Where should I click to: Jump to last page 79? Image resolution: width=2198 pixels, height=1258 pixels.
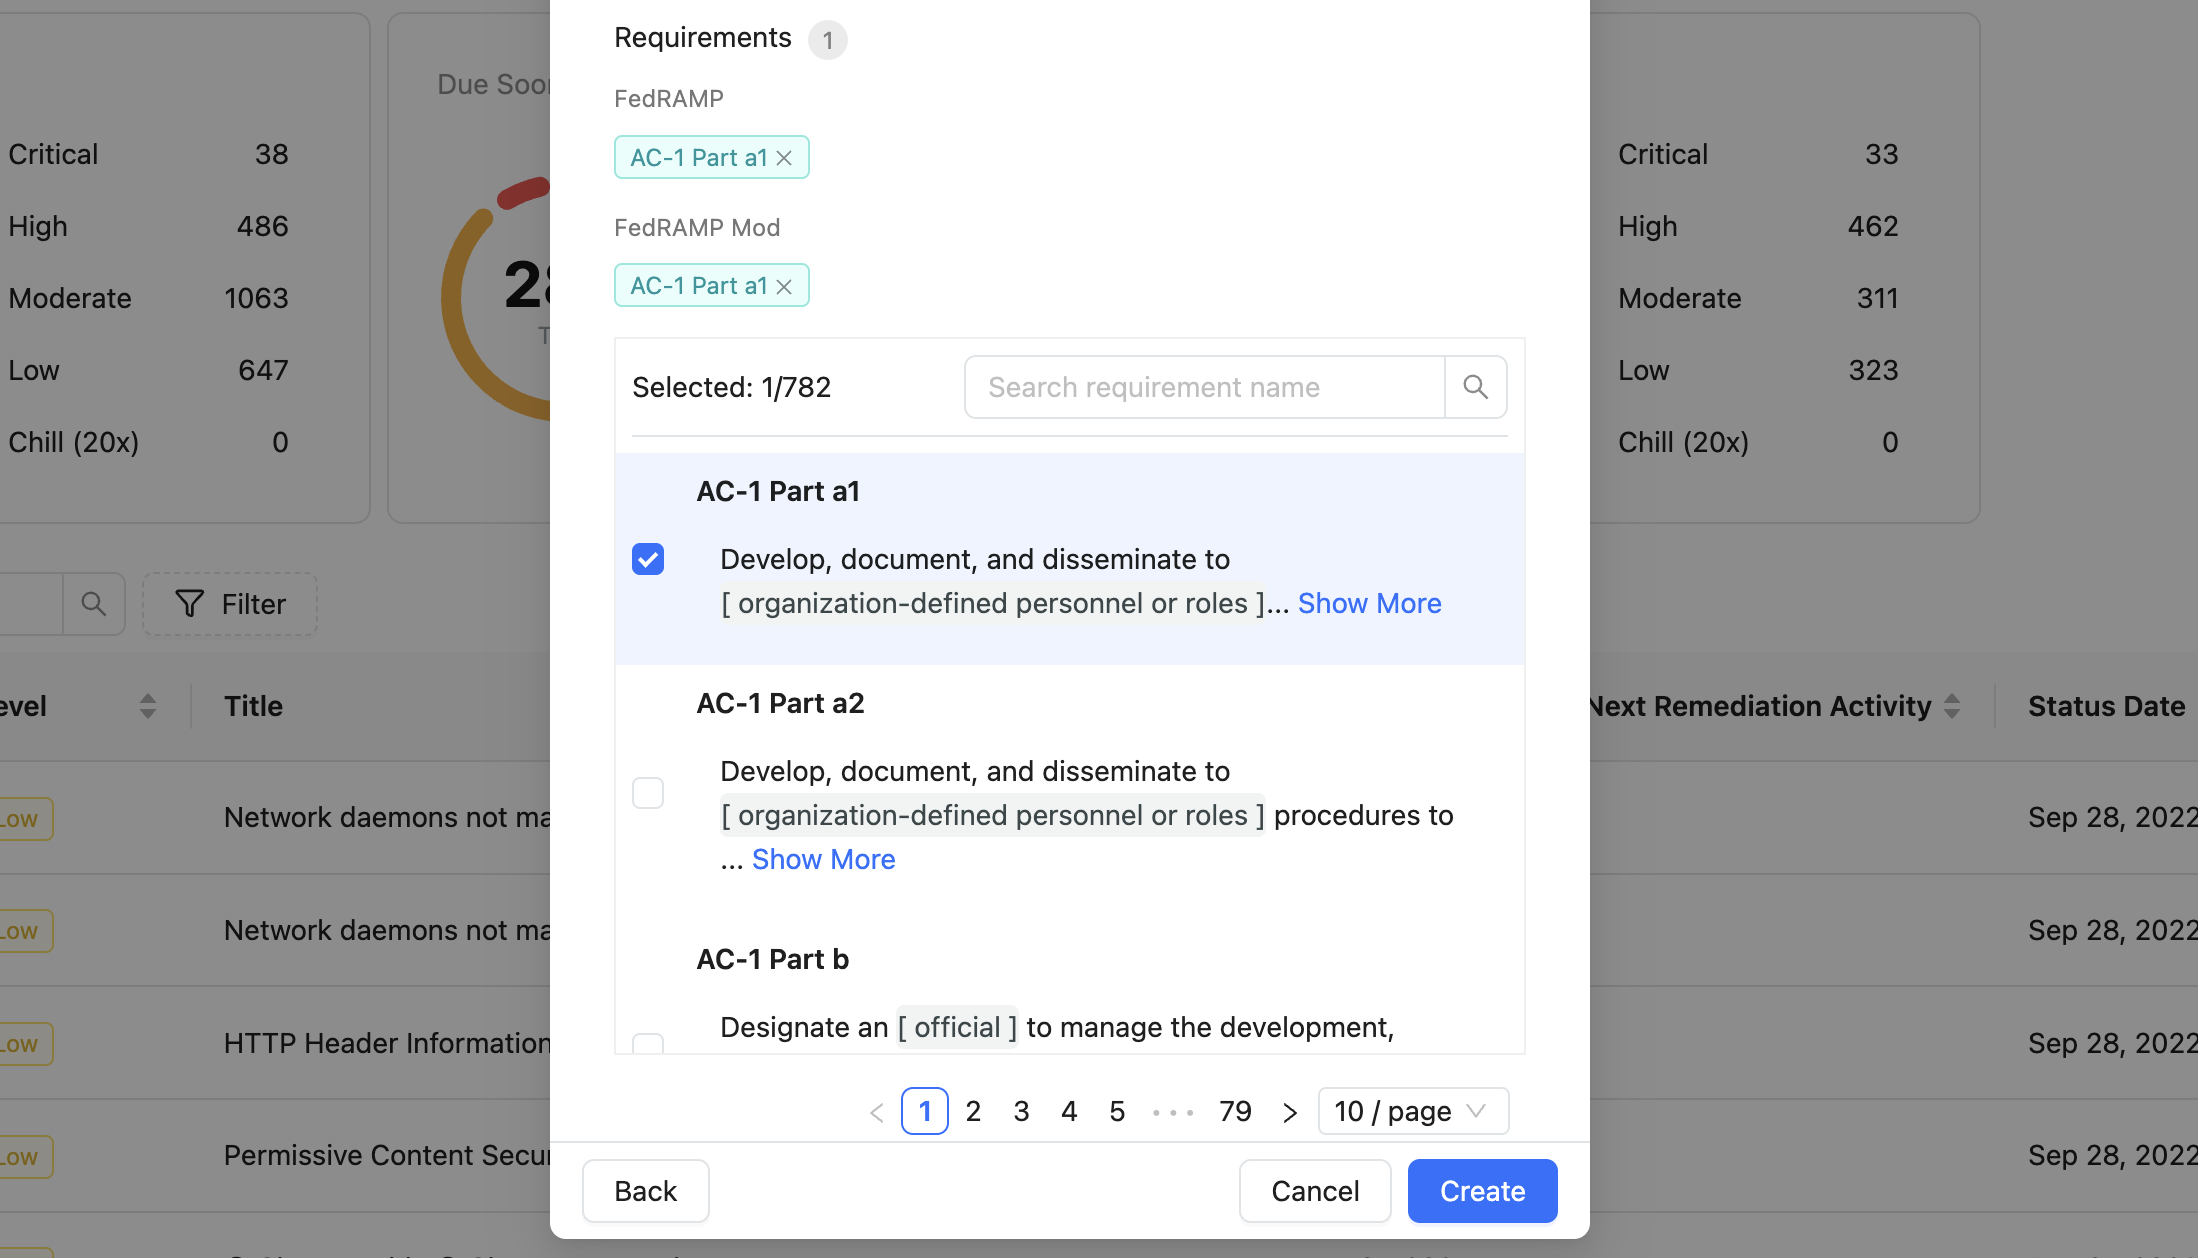(x=1235, y=1111)
